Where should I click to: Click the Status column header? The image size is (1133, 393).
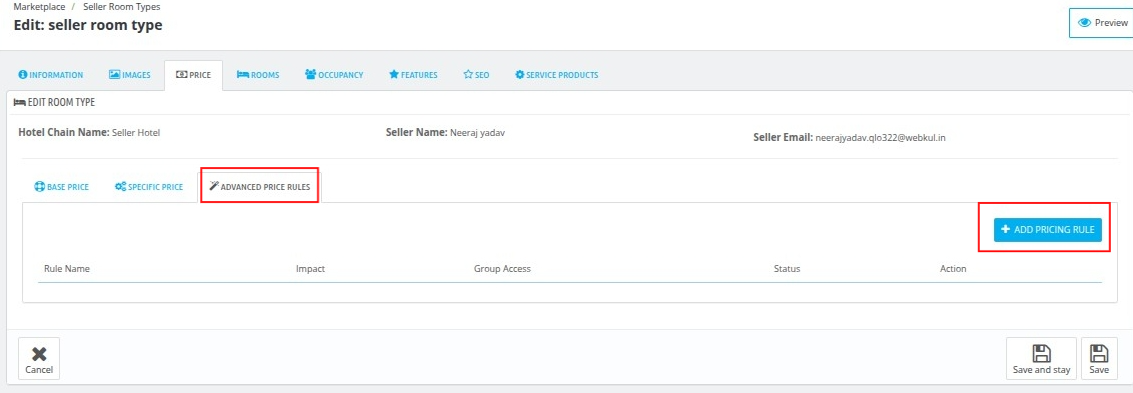tap(787, 269)
